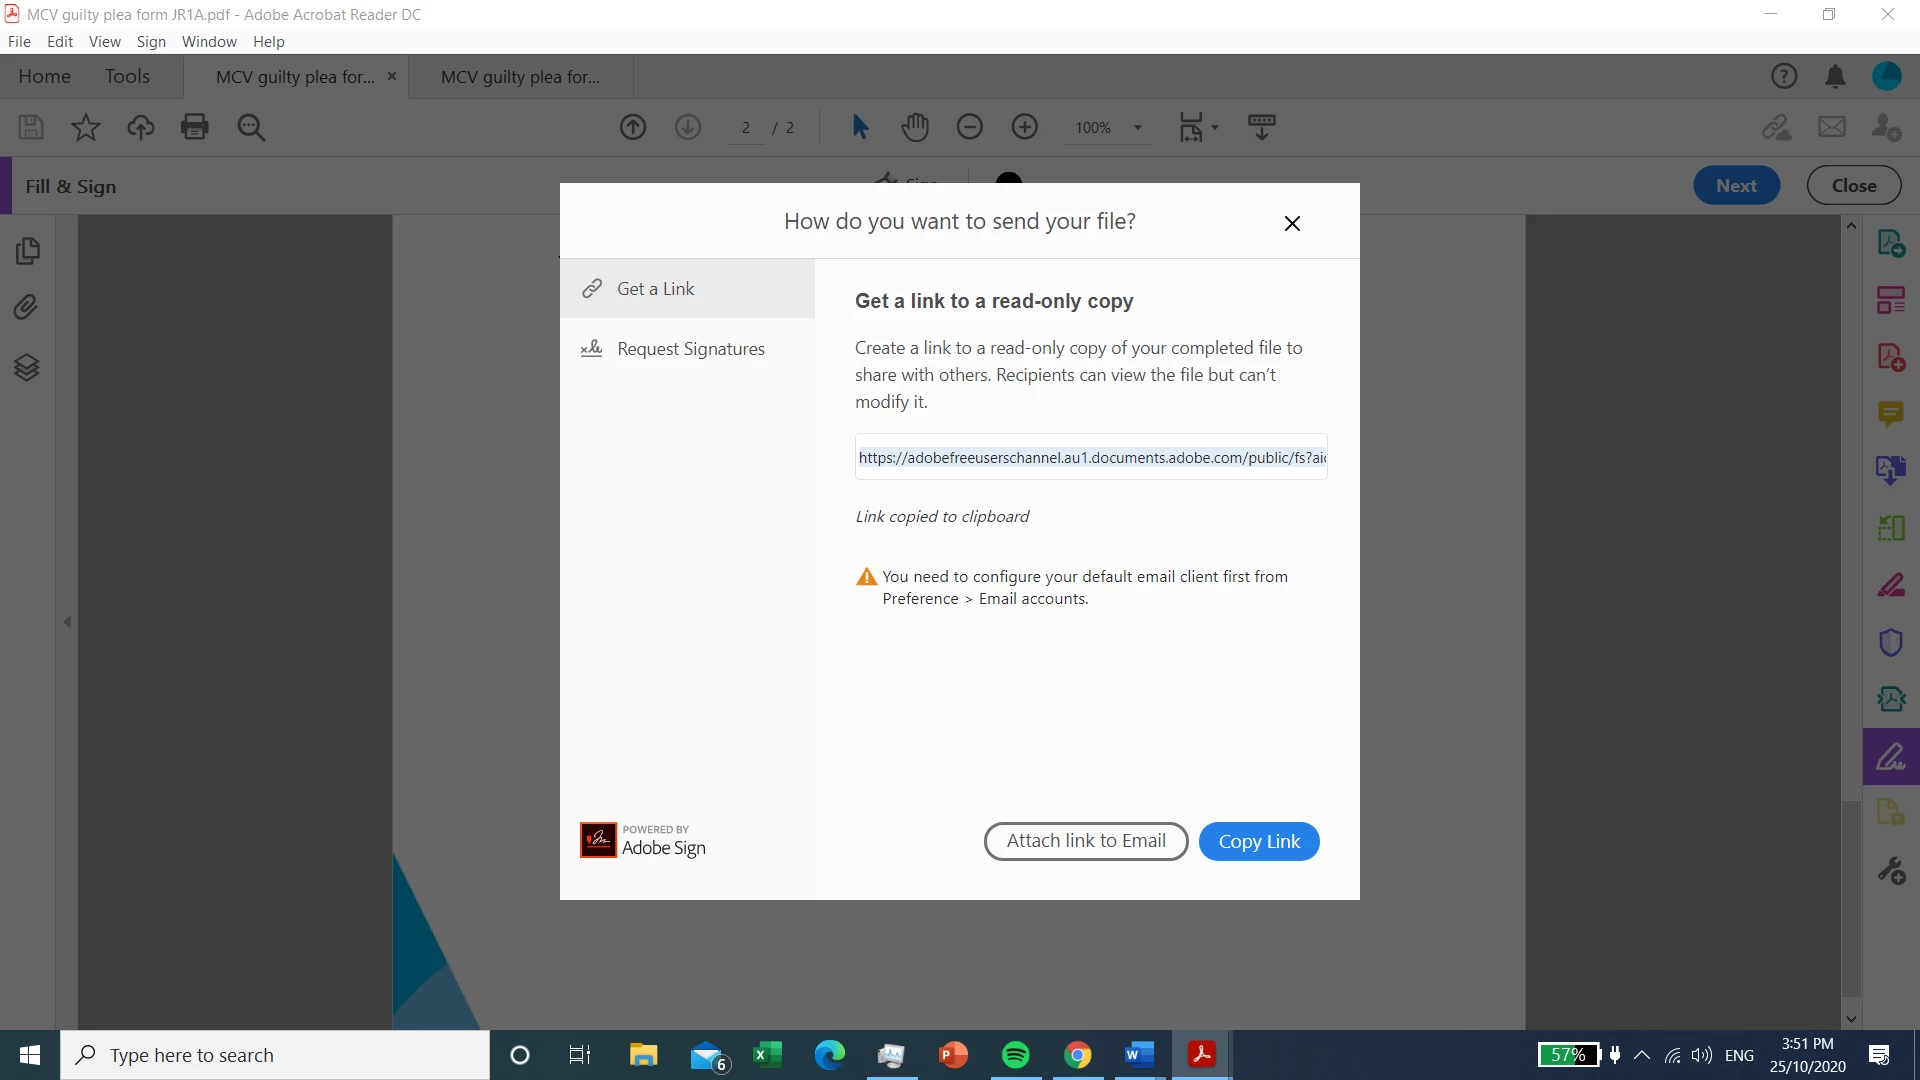Expand the fit page options dropdown
Image resolution: width=1920 pixels, height=1080 pixels.
click(x=1215, y=128)
